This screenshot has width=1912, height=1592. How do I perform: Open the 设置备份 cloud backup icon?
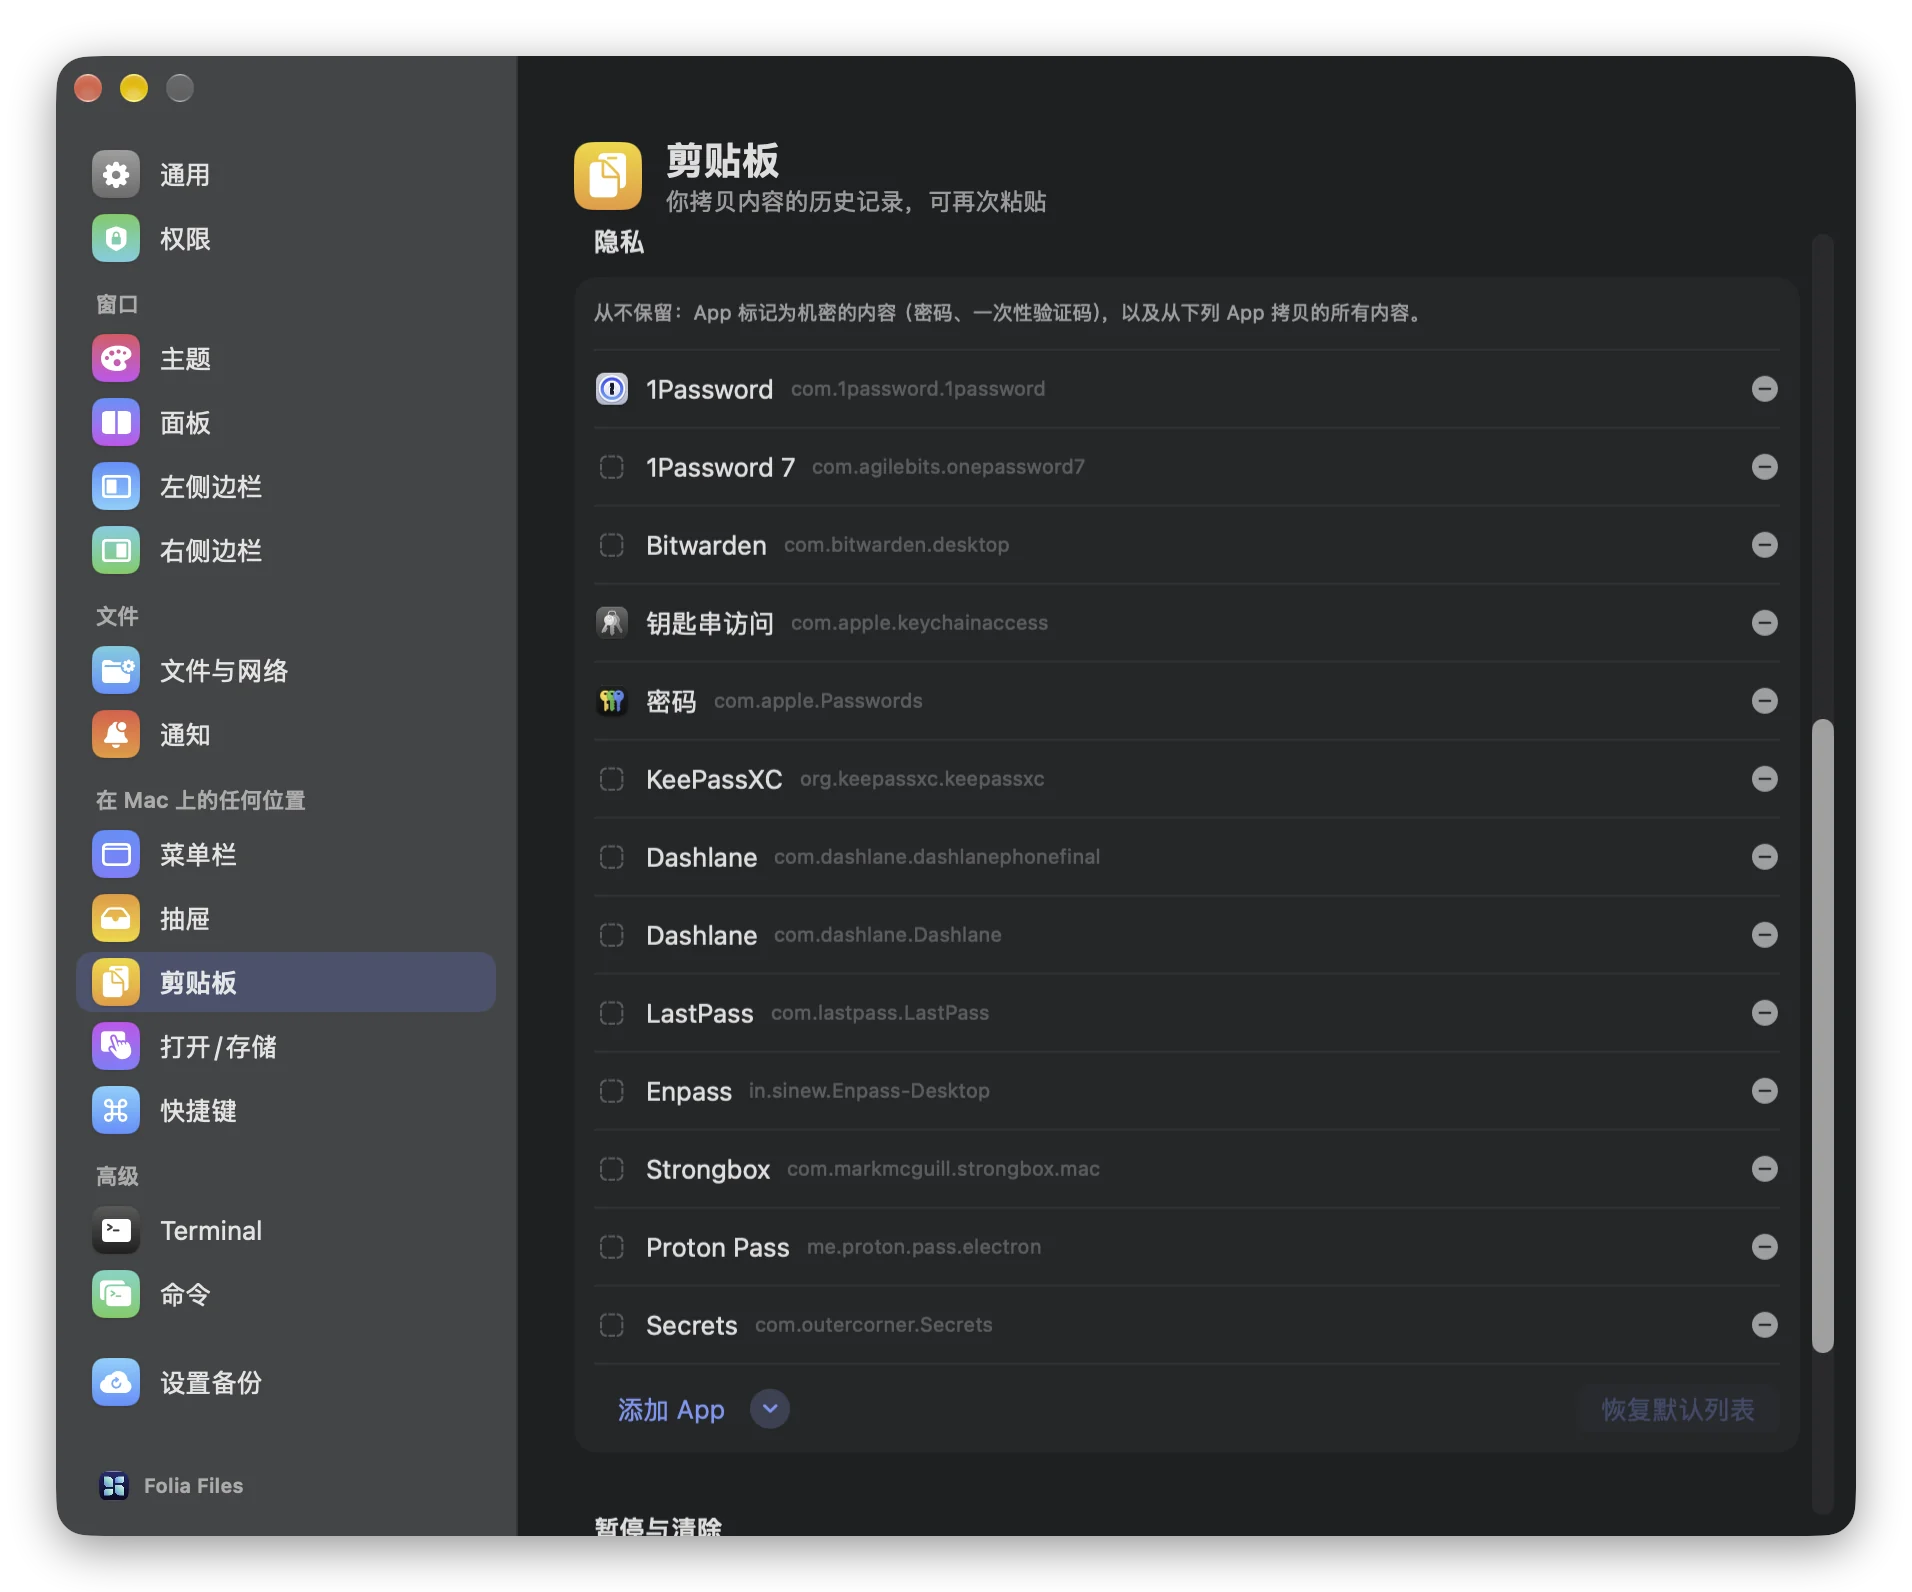pyautogui.click(x=116, y=1383)
